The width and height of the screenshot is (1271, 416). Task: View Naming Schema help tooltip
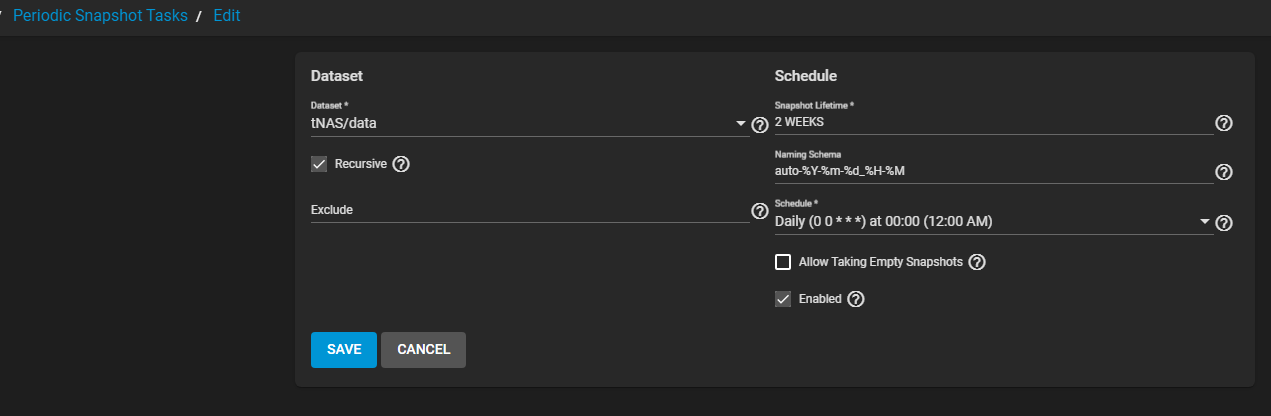pyautogui.click(x=1223, y=172)
